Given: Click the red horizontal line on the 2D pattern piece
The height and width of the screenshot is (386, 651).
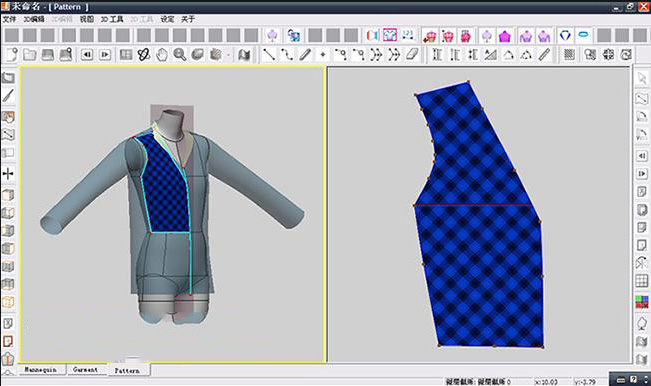Looking at the screenshot, I should (x=472, y=205).
